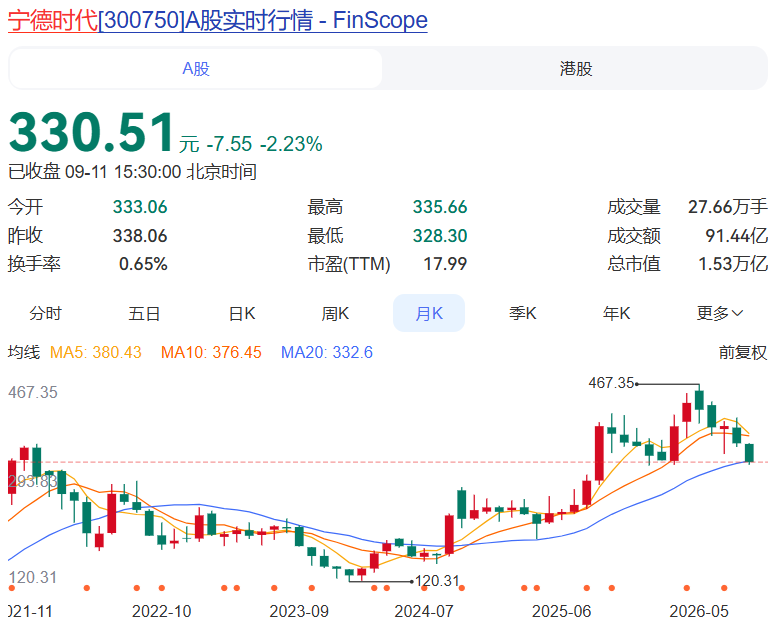Select the 五日 chart period

(x=144, y=313)
